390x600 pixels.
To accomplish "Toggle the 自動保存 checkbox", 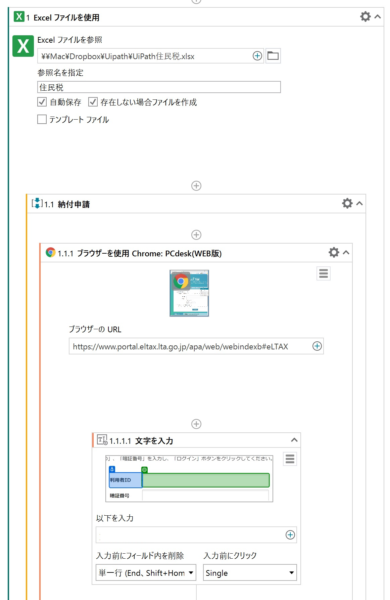I will [42, 102].
